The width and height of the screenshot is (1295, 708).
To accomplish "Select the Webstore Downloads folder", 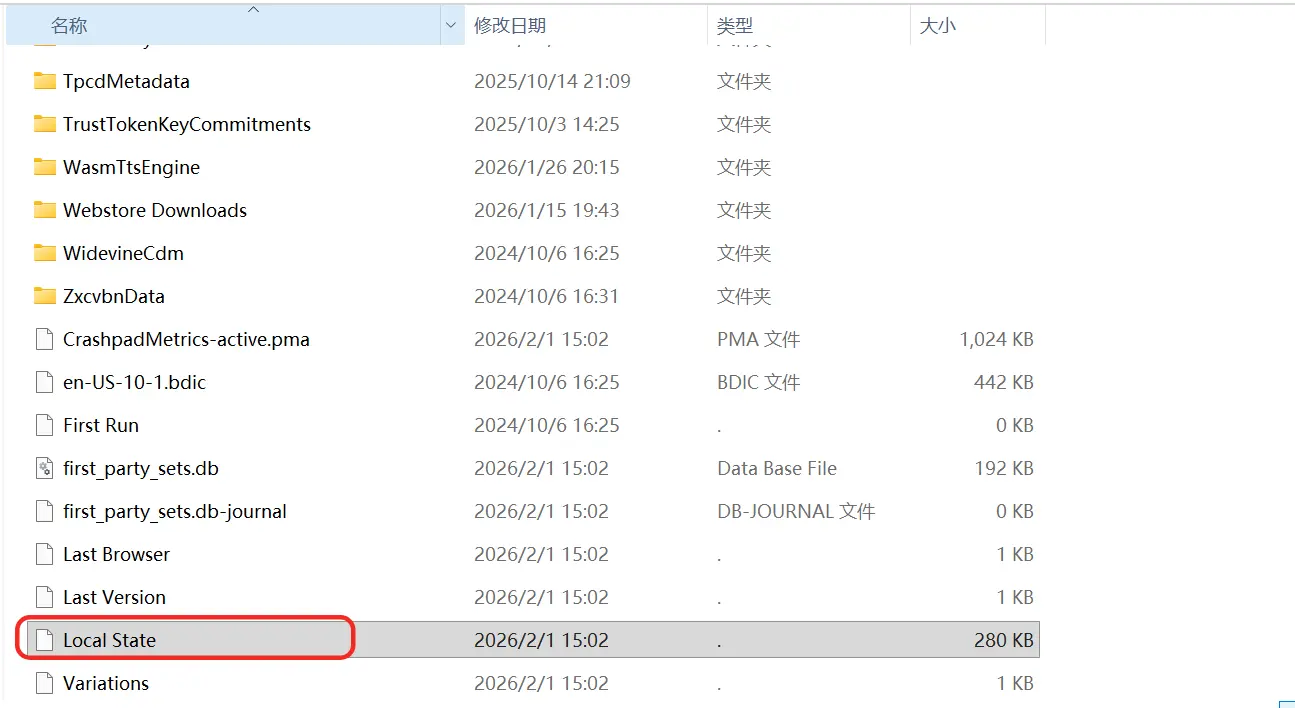I will (x=153, y=210).
